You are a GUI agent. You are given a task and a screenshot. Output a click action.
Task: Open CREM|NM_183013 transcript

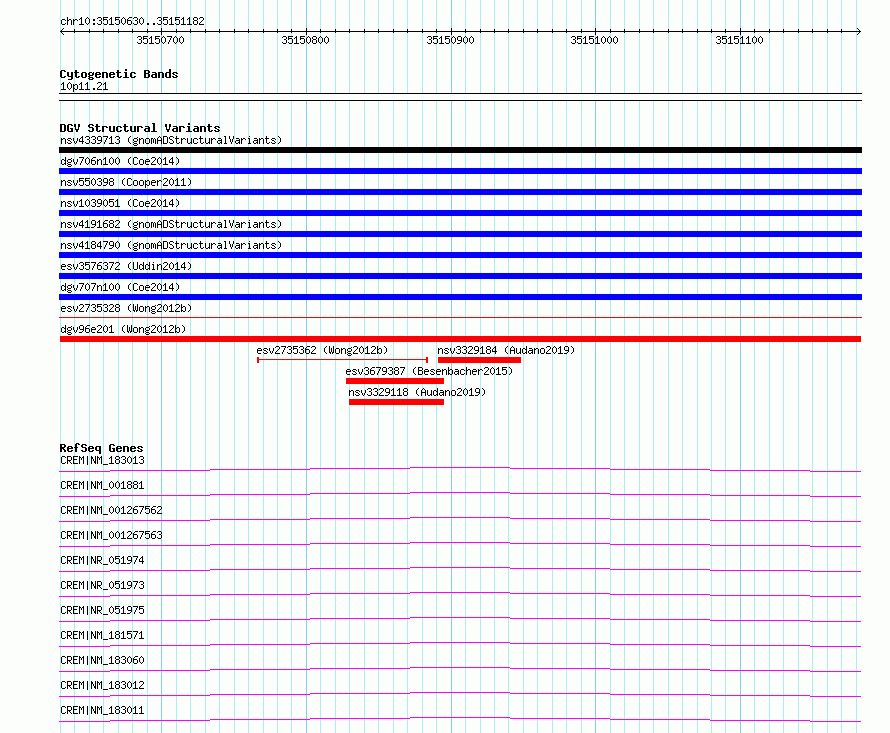click(x=102, y=460)
